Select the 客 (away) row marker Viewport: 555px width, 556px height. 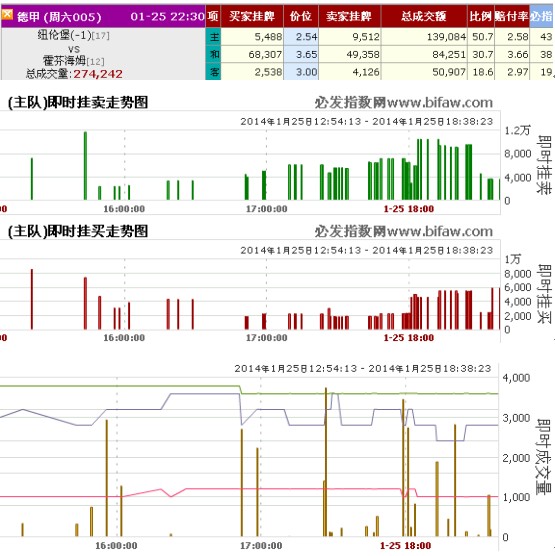(213, 72)
